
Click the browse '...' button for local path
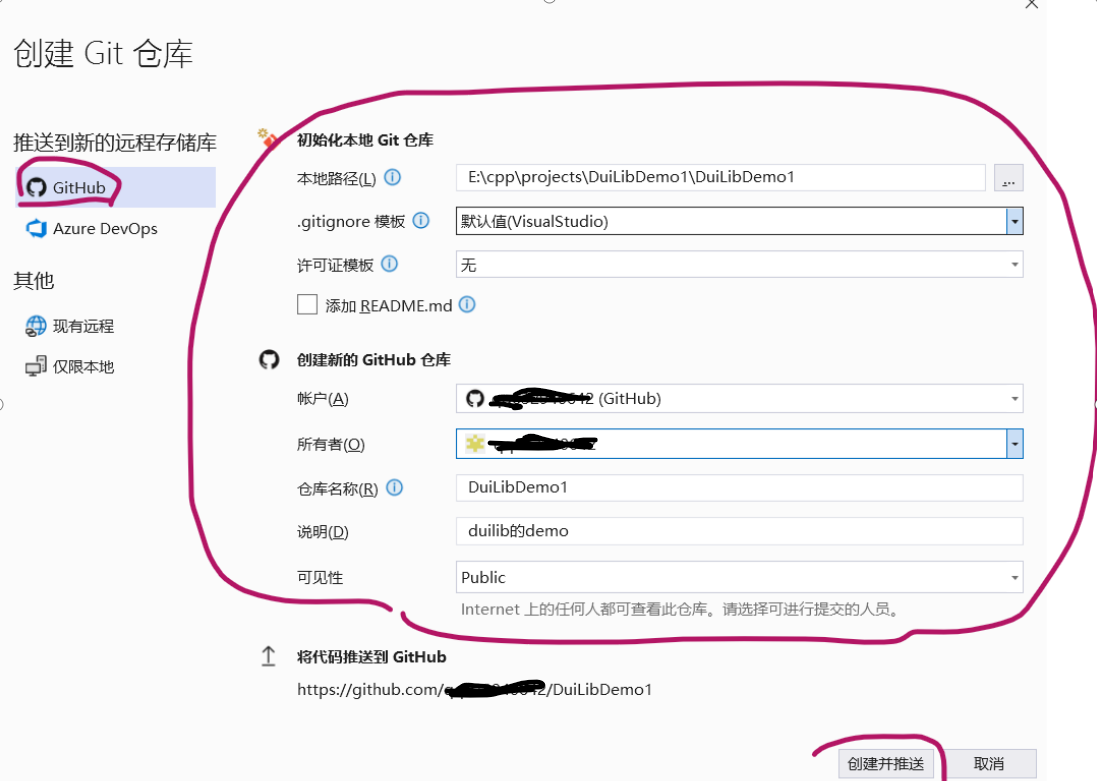[1009, 178]
